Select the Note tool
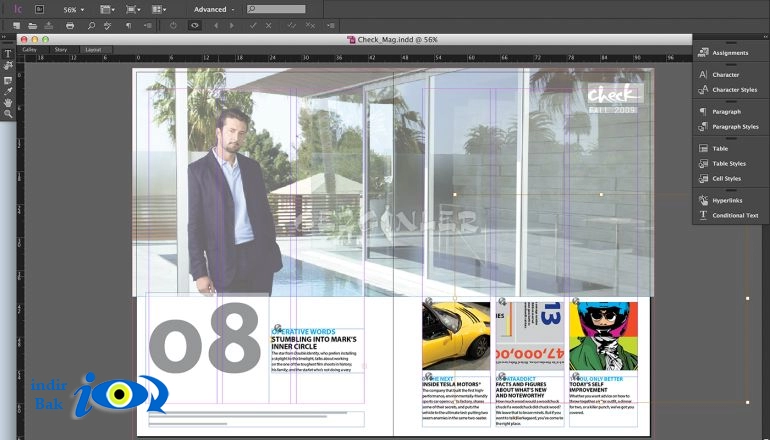 (8, 81)
